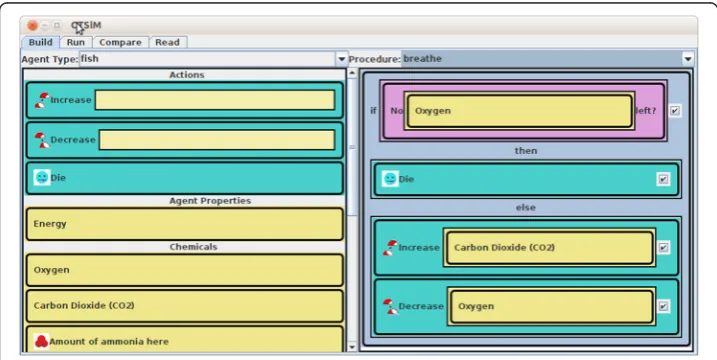
Task: Click the window close button of CTSiM
Action: coord(32,26)
